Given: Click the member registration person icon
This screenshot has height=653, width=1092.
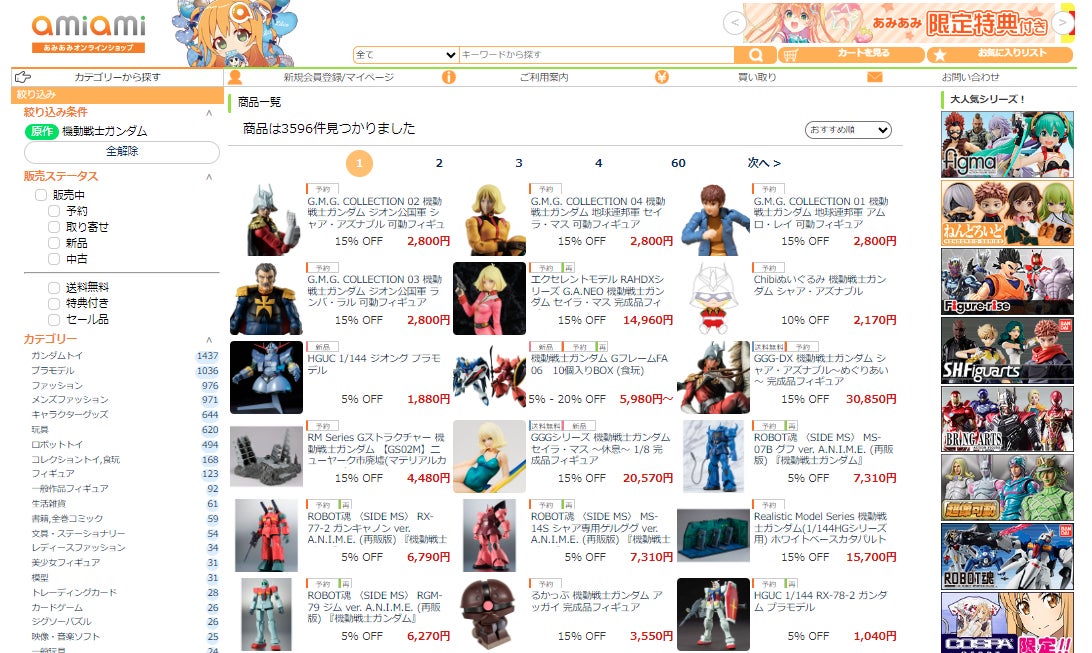Looking at the screenshot, I should coord(235,77).
